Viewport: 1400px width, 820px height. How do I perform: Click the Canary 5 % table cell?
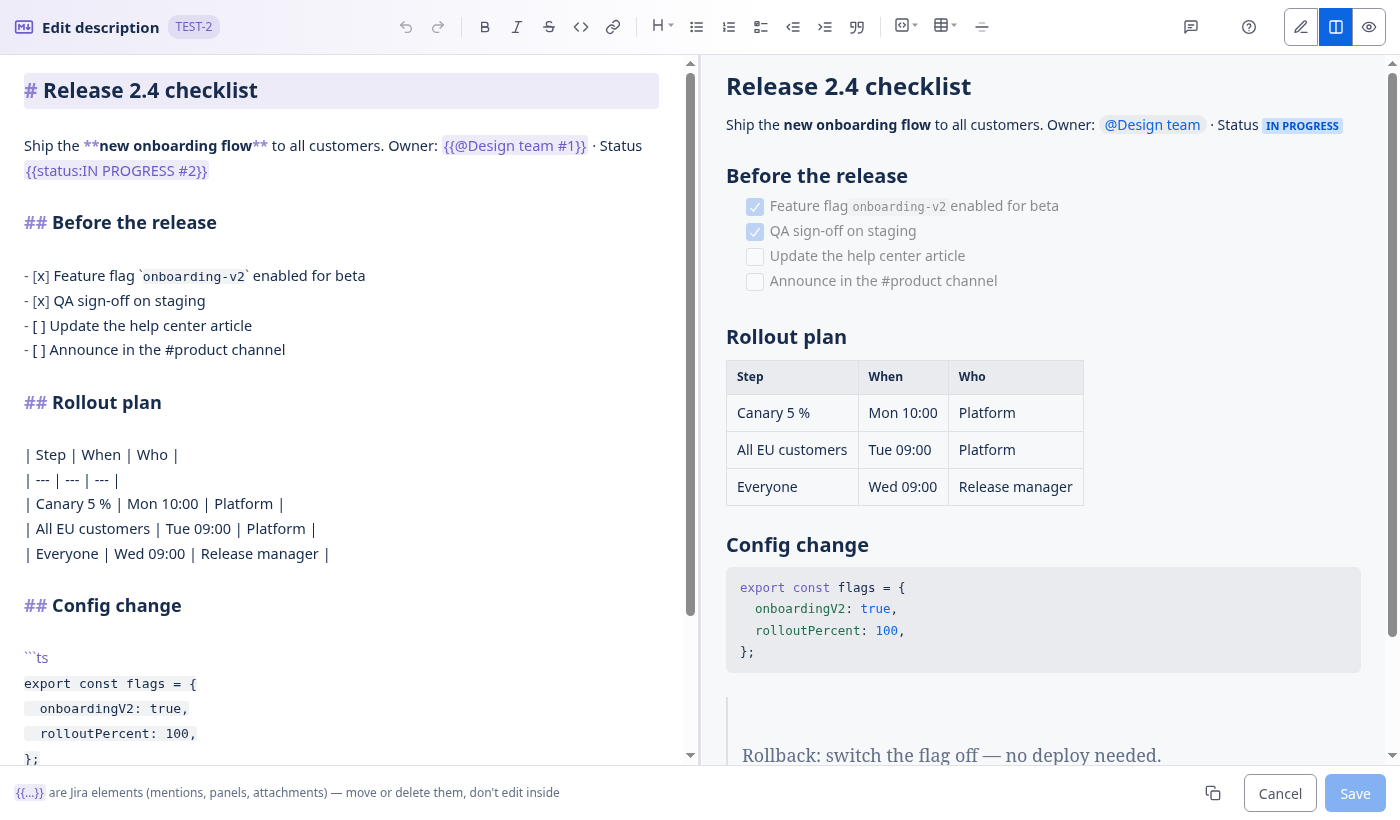click(792, 413)
